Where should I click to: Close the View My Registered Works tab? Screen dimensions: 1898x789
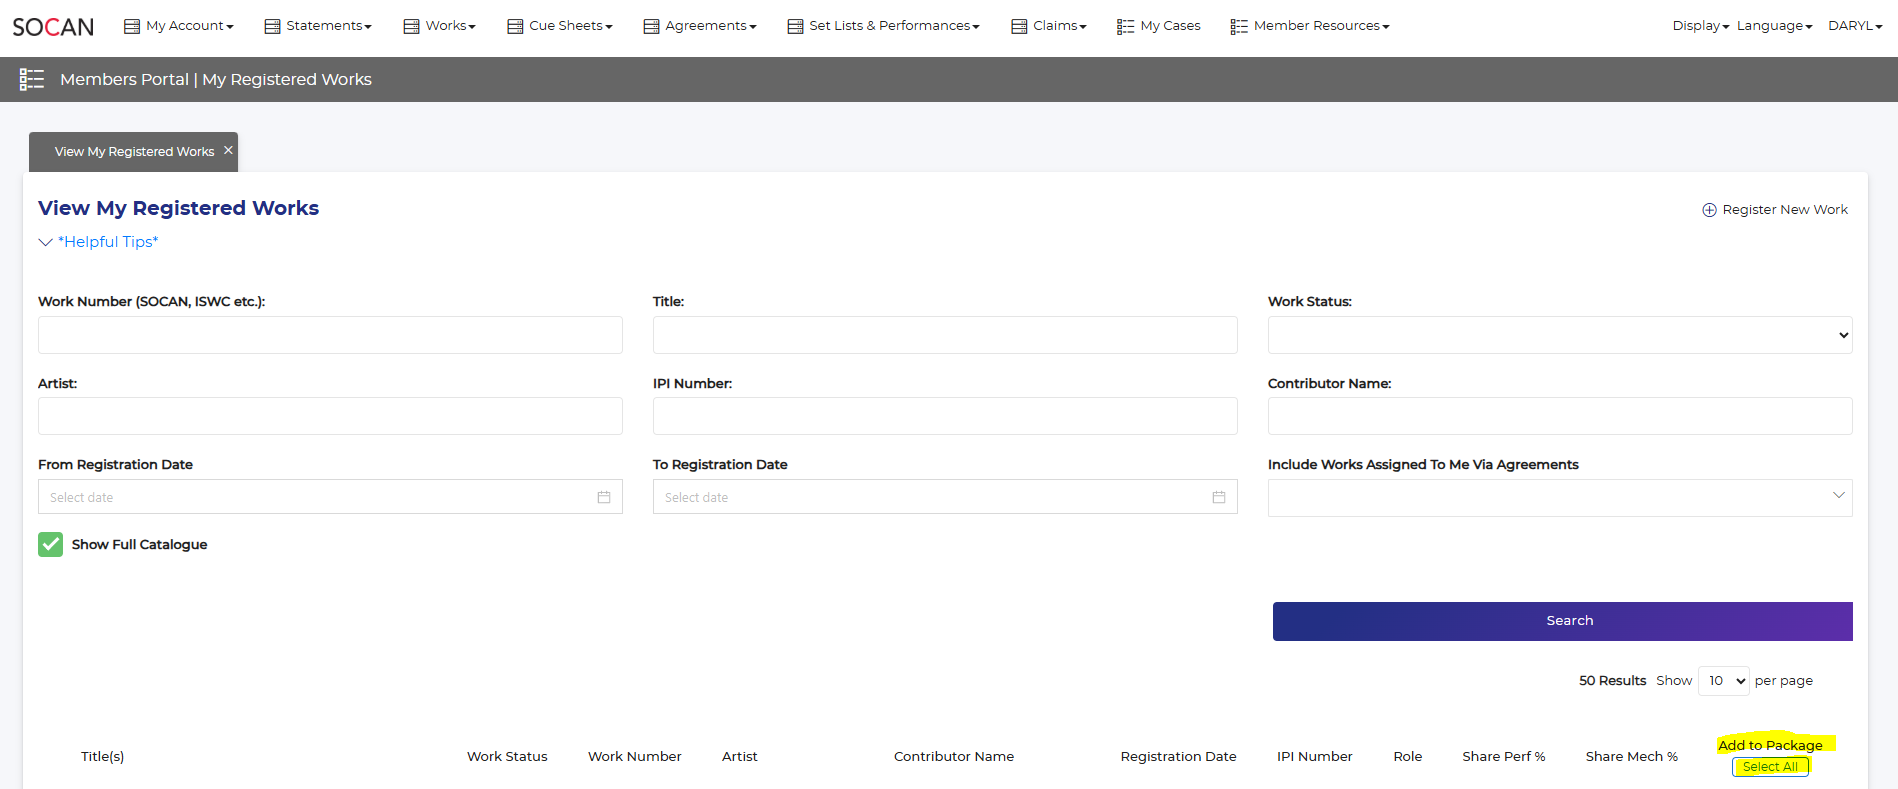point(228,150)
